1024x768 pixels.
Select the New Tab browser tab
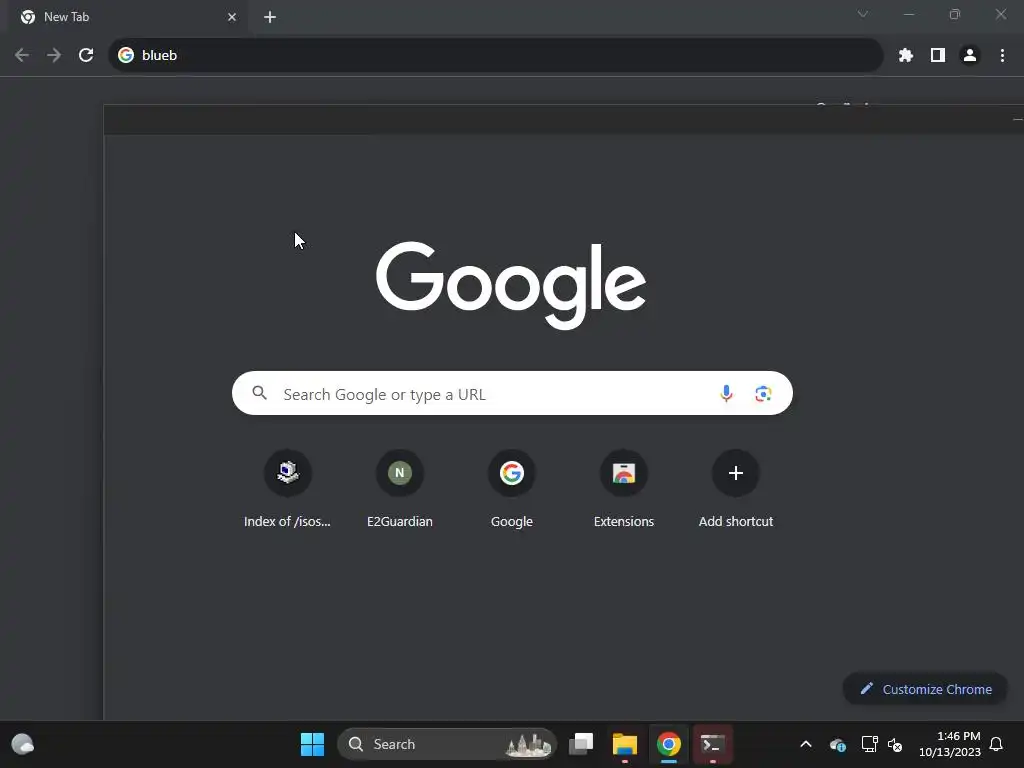pyautogui.click(x=128, y=17)
